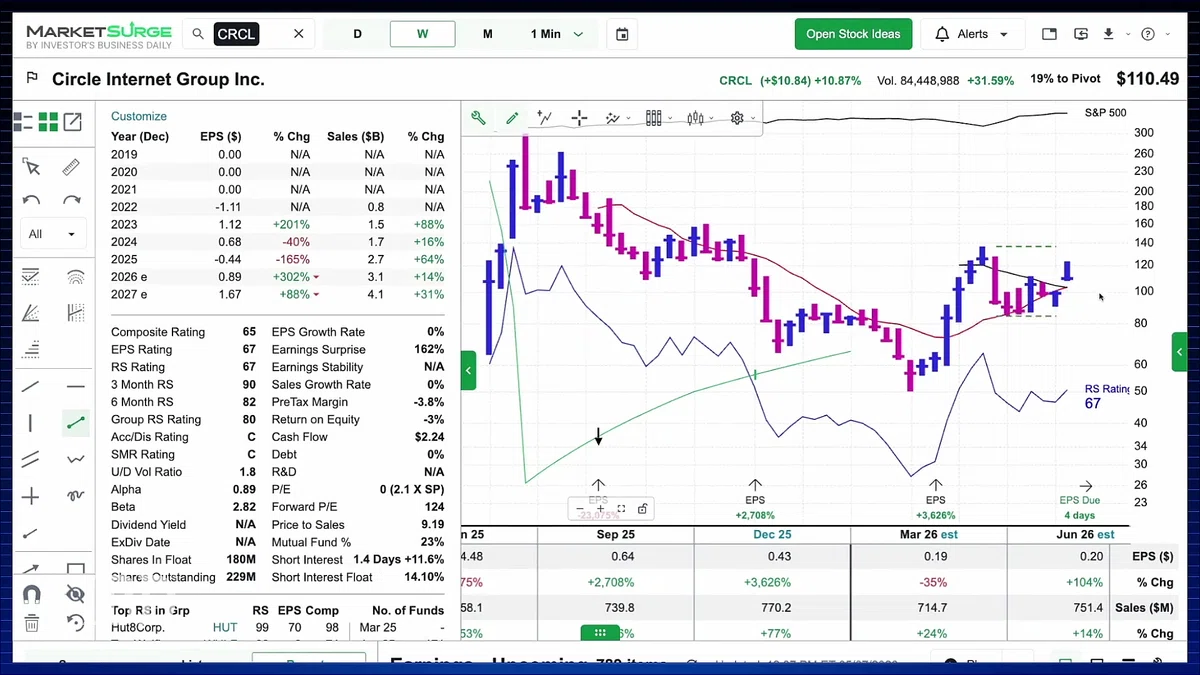Screen dimensions: 1200x675
Task: Open the 1 Min interval dropdown
Action: click(557, 34)
